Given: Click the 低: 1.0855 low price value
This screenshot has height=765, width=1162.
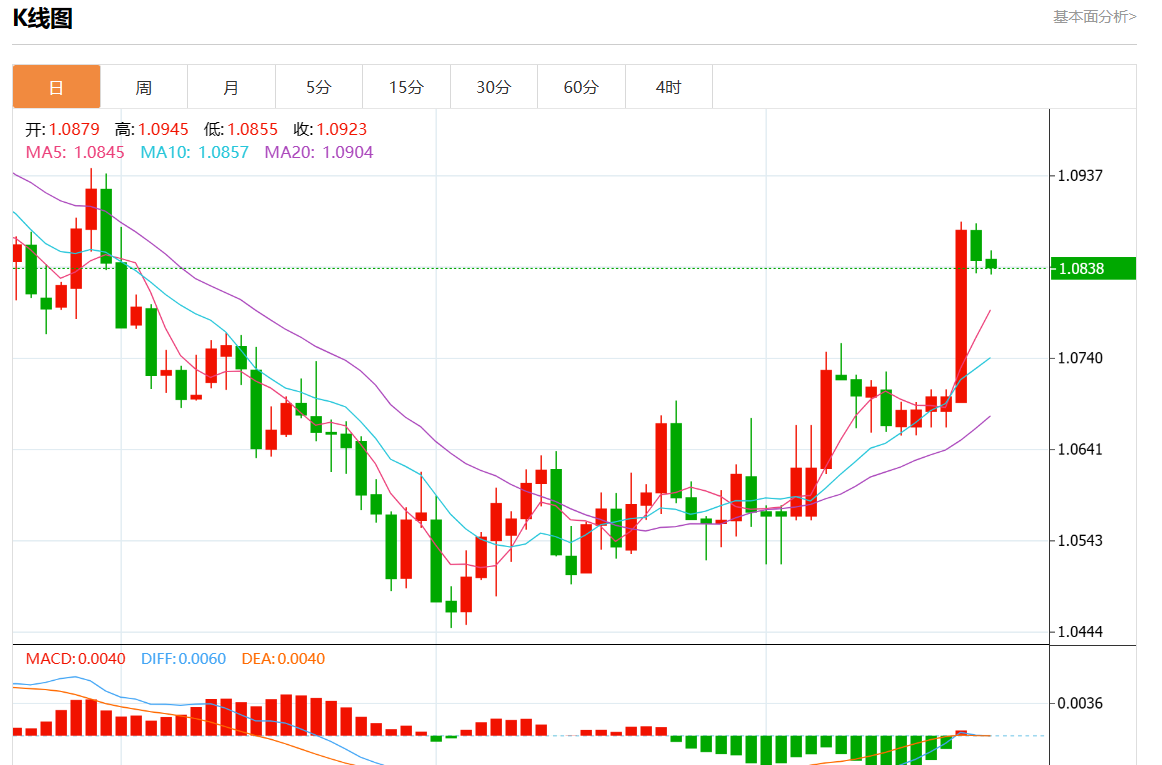Looking at the screenshot, I should (241, 129).
